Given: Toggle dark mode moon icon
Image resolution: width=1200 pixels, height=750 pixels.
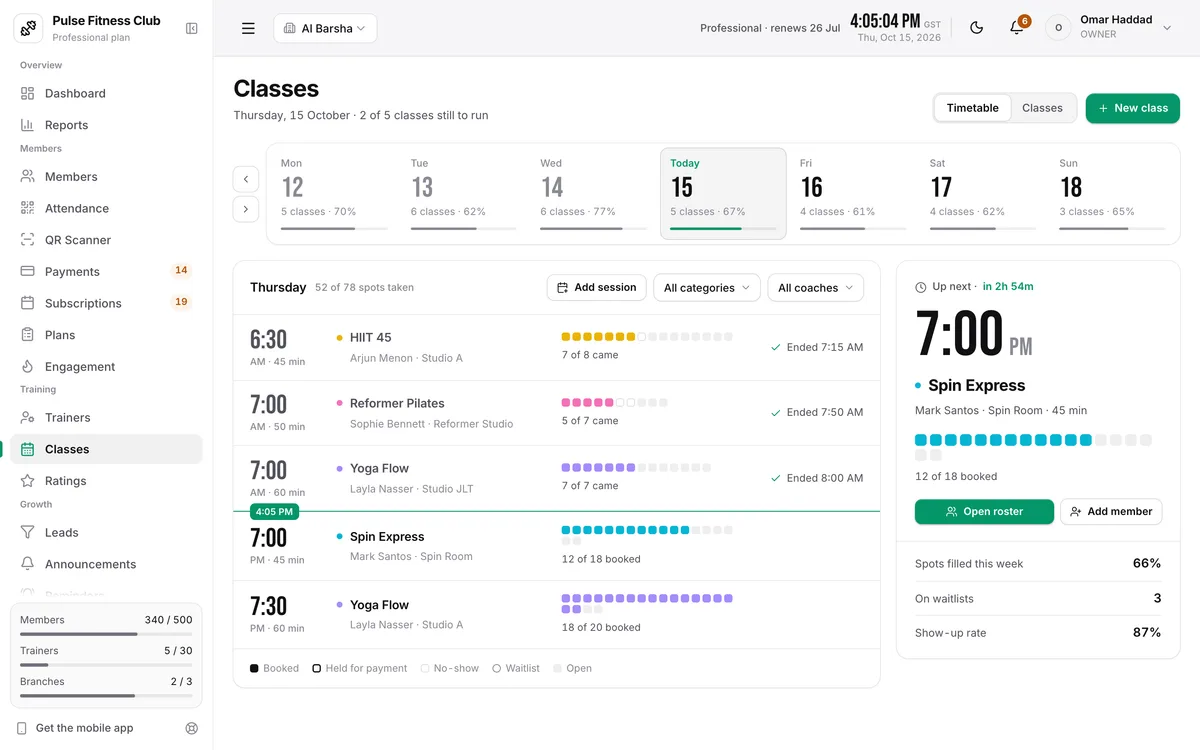Looking at the screenshot, I should tap(977, 28).
